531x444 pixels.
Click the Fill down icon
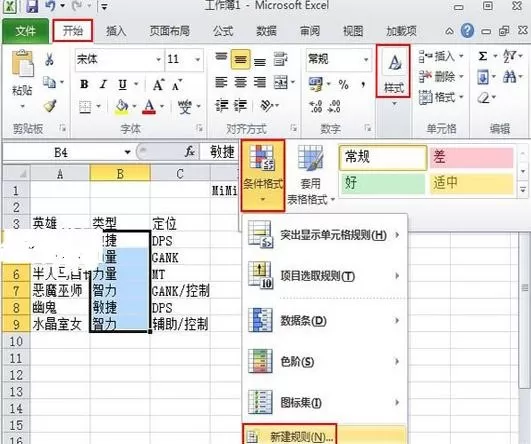click(483, 77)
